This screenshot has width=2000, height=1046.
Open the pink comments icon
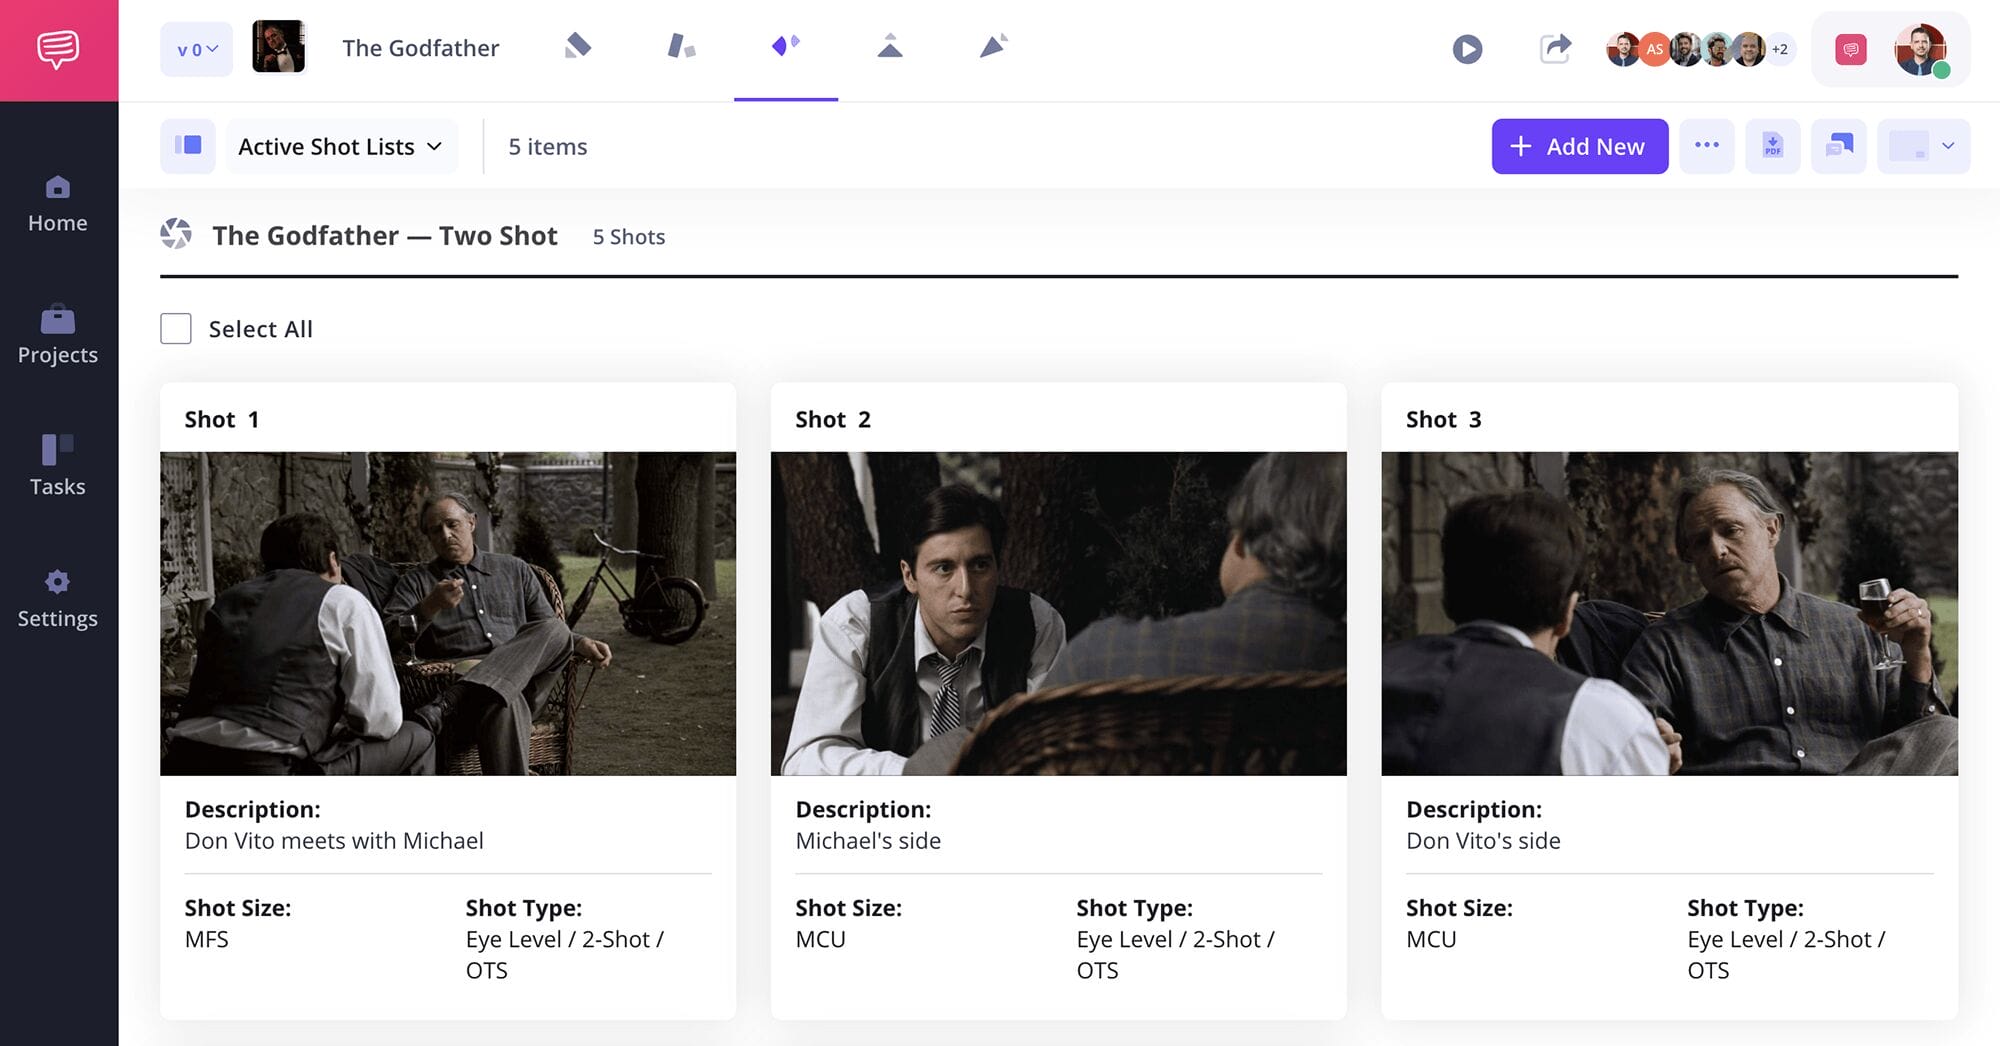click(1851, 49)
